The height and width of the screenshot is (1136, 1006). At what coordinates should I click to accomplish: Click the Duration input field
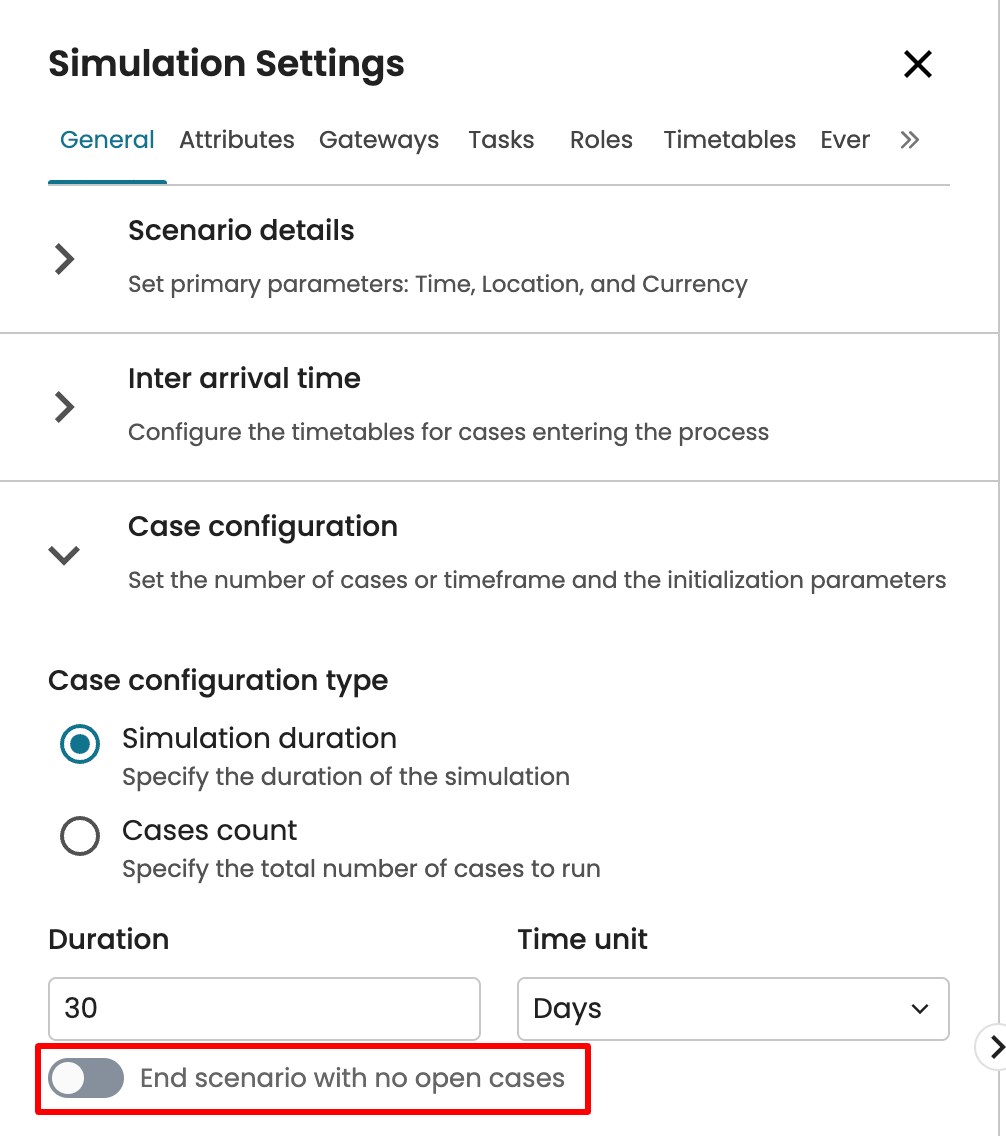pyautogui.click(x=264, y=1008)
